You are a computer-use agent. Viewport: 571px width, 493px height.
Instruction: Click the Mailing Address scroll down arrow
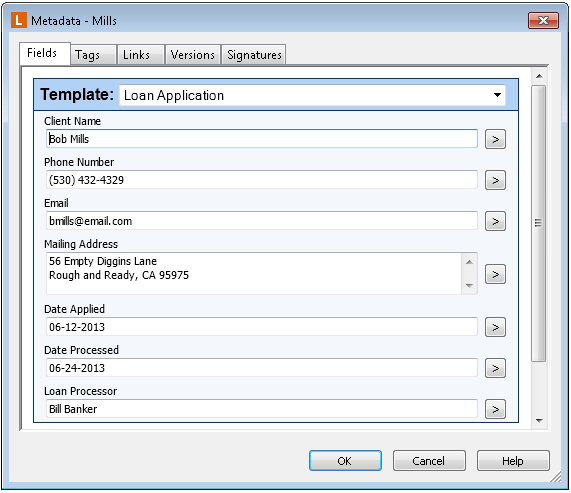pos(469,285)
